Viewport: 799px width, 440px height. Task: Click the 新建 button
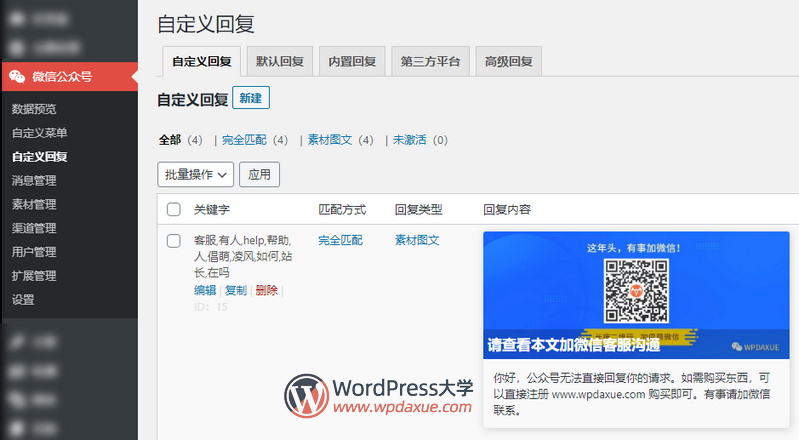251,98
